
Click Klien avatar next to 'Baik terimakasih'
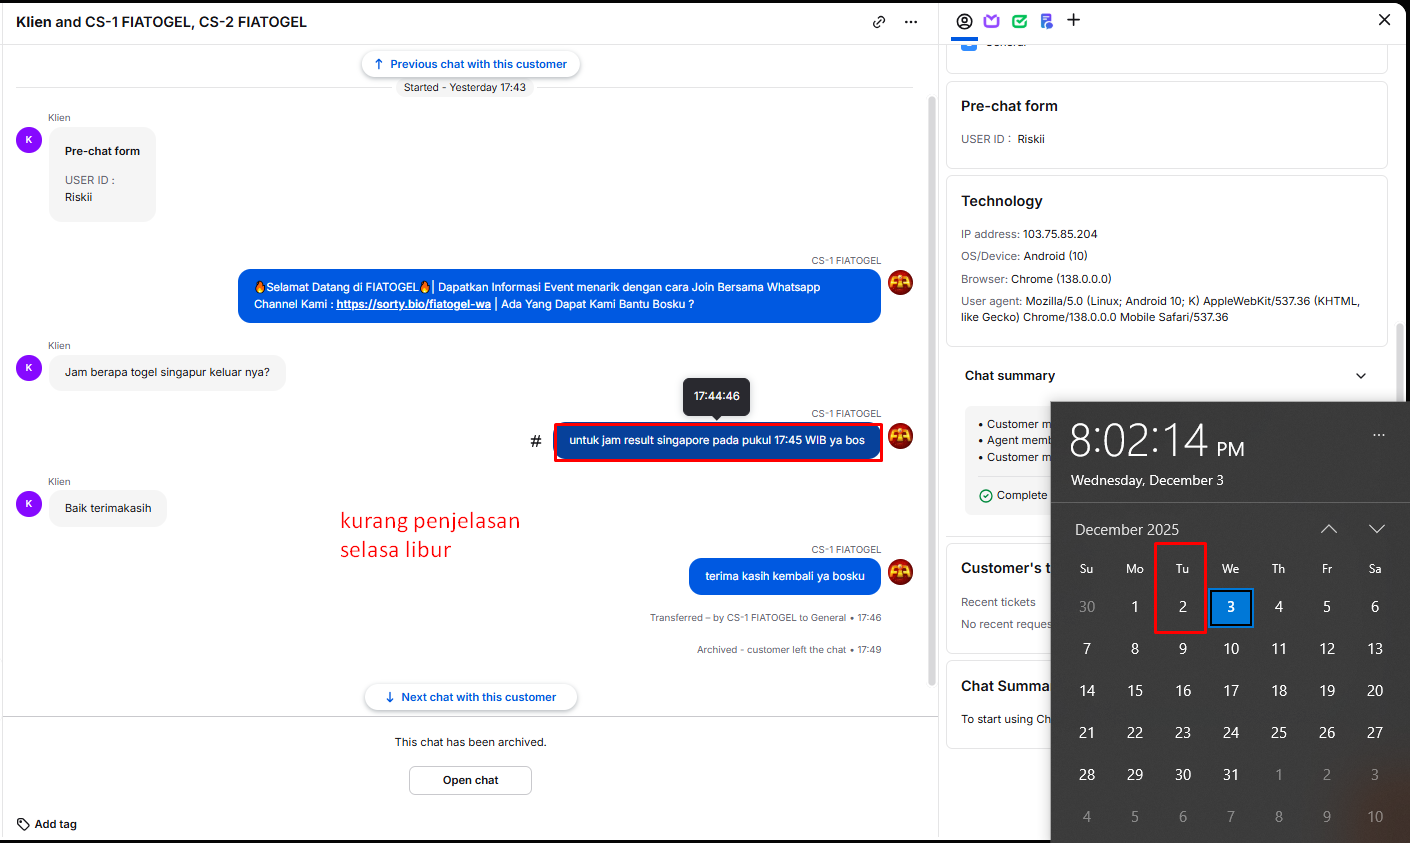[x=29, y=504]
